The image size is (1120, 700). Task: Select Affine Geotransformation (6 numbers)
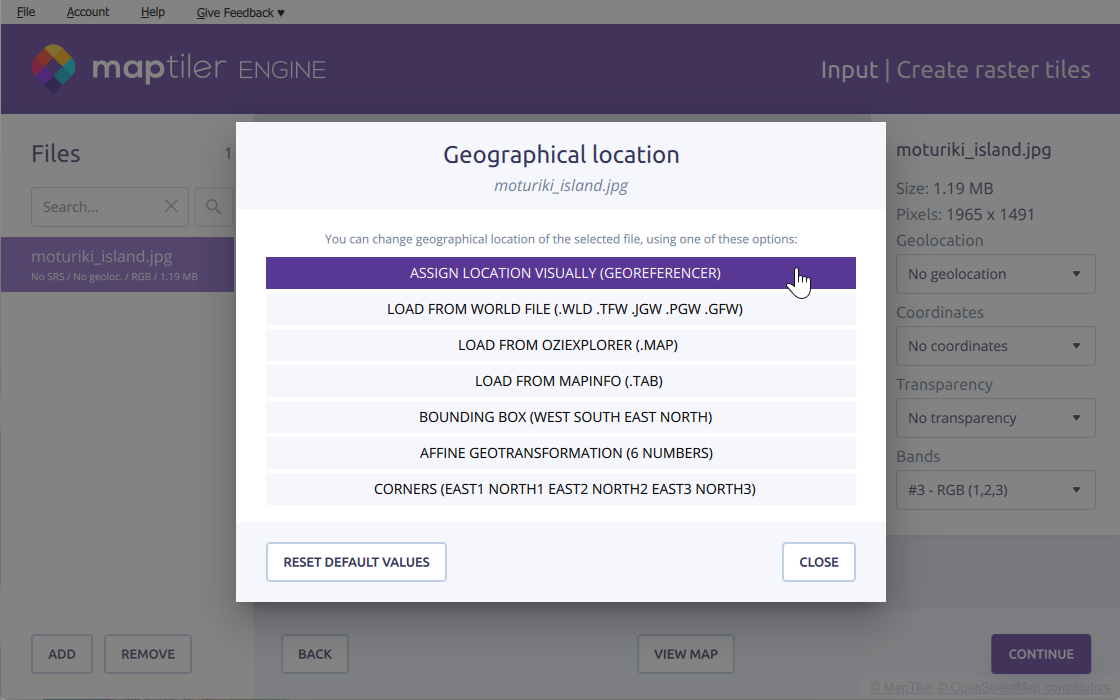click(560, 453)
